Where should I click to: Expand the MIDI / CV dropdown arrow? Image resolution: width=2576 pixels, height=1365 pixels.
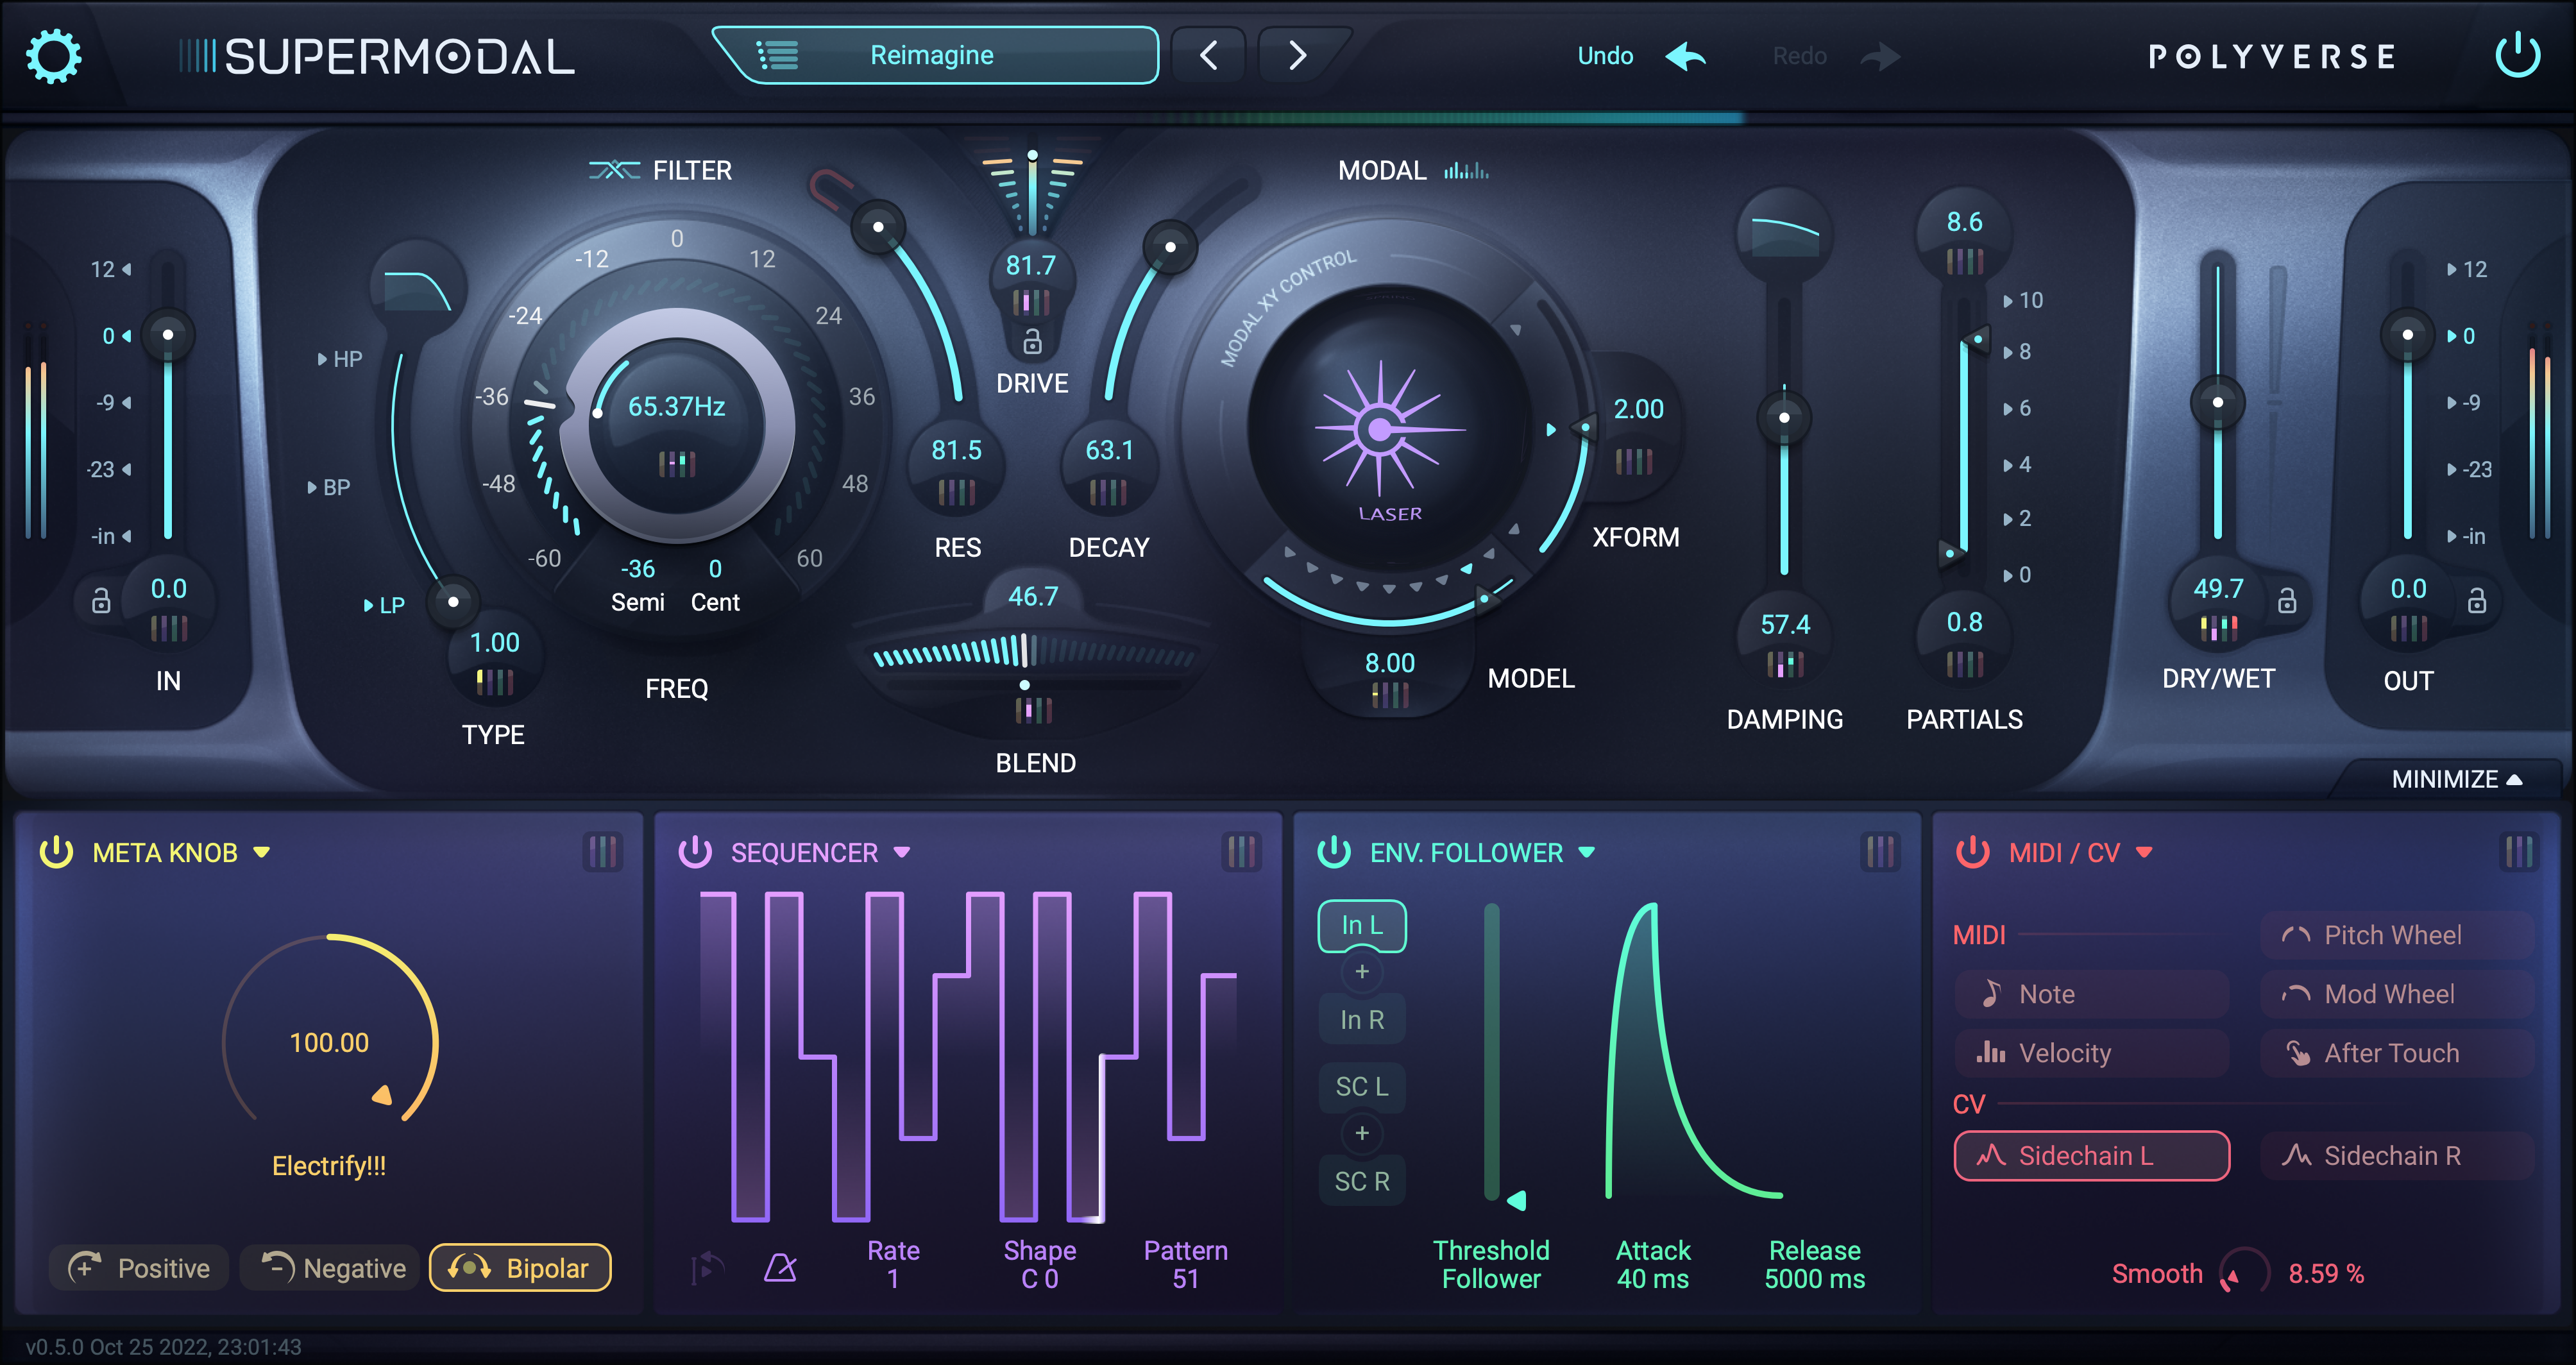(2143, 853)
